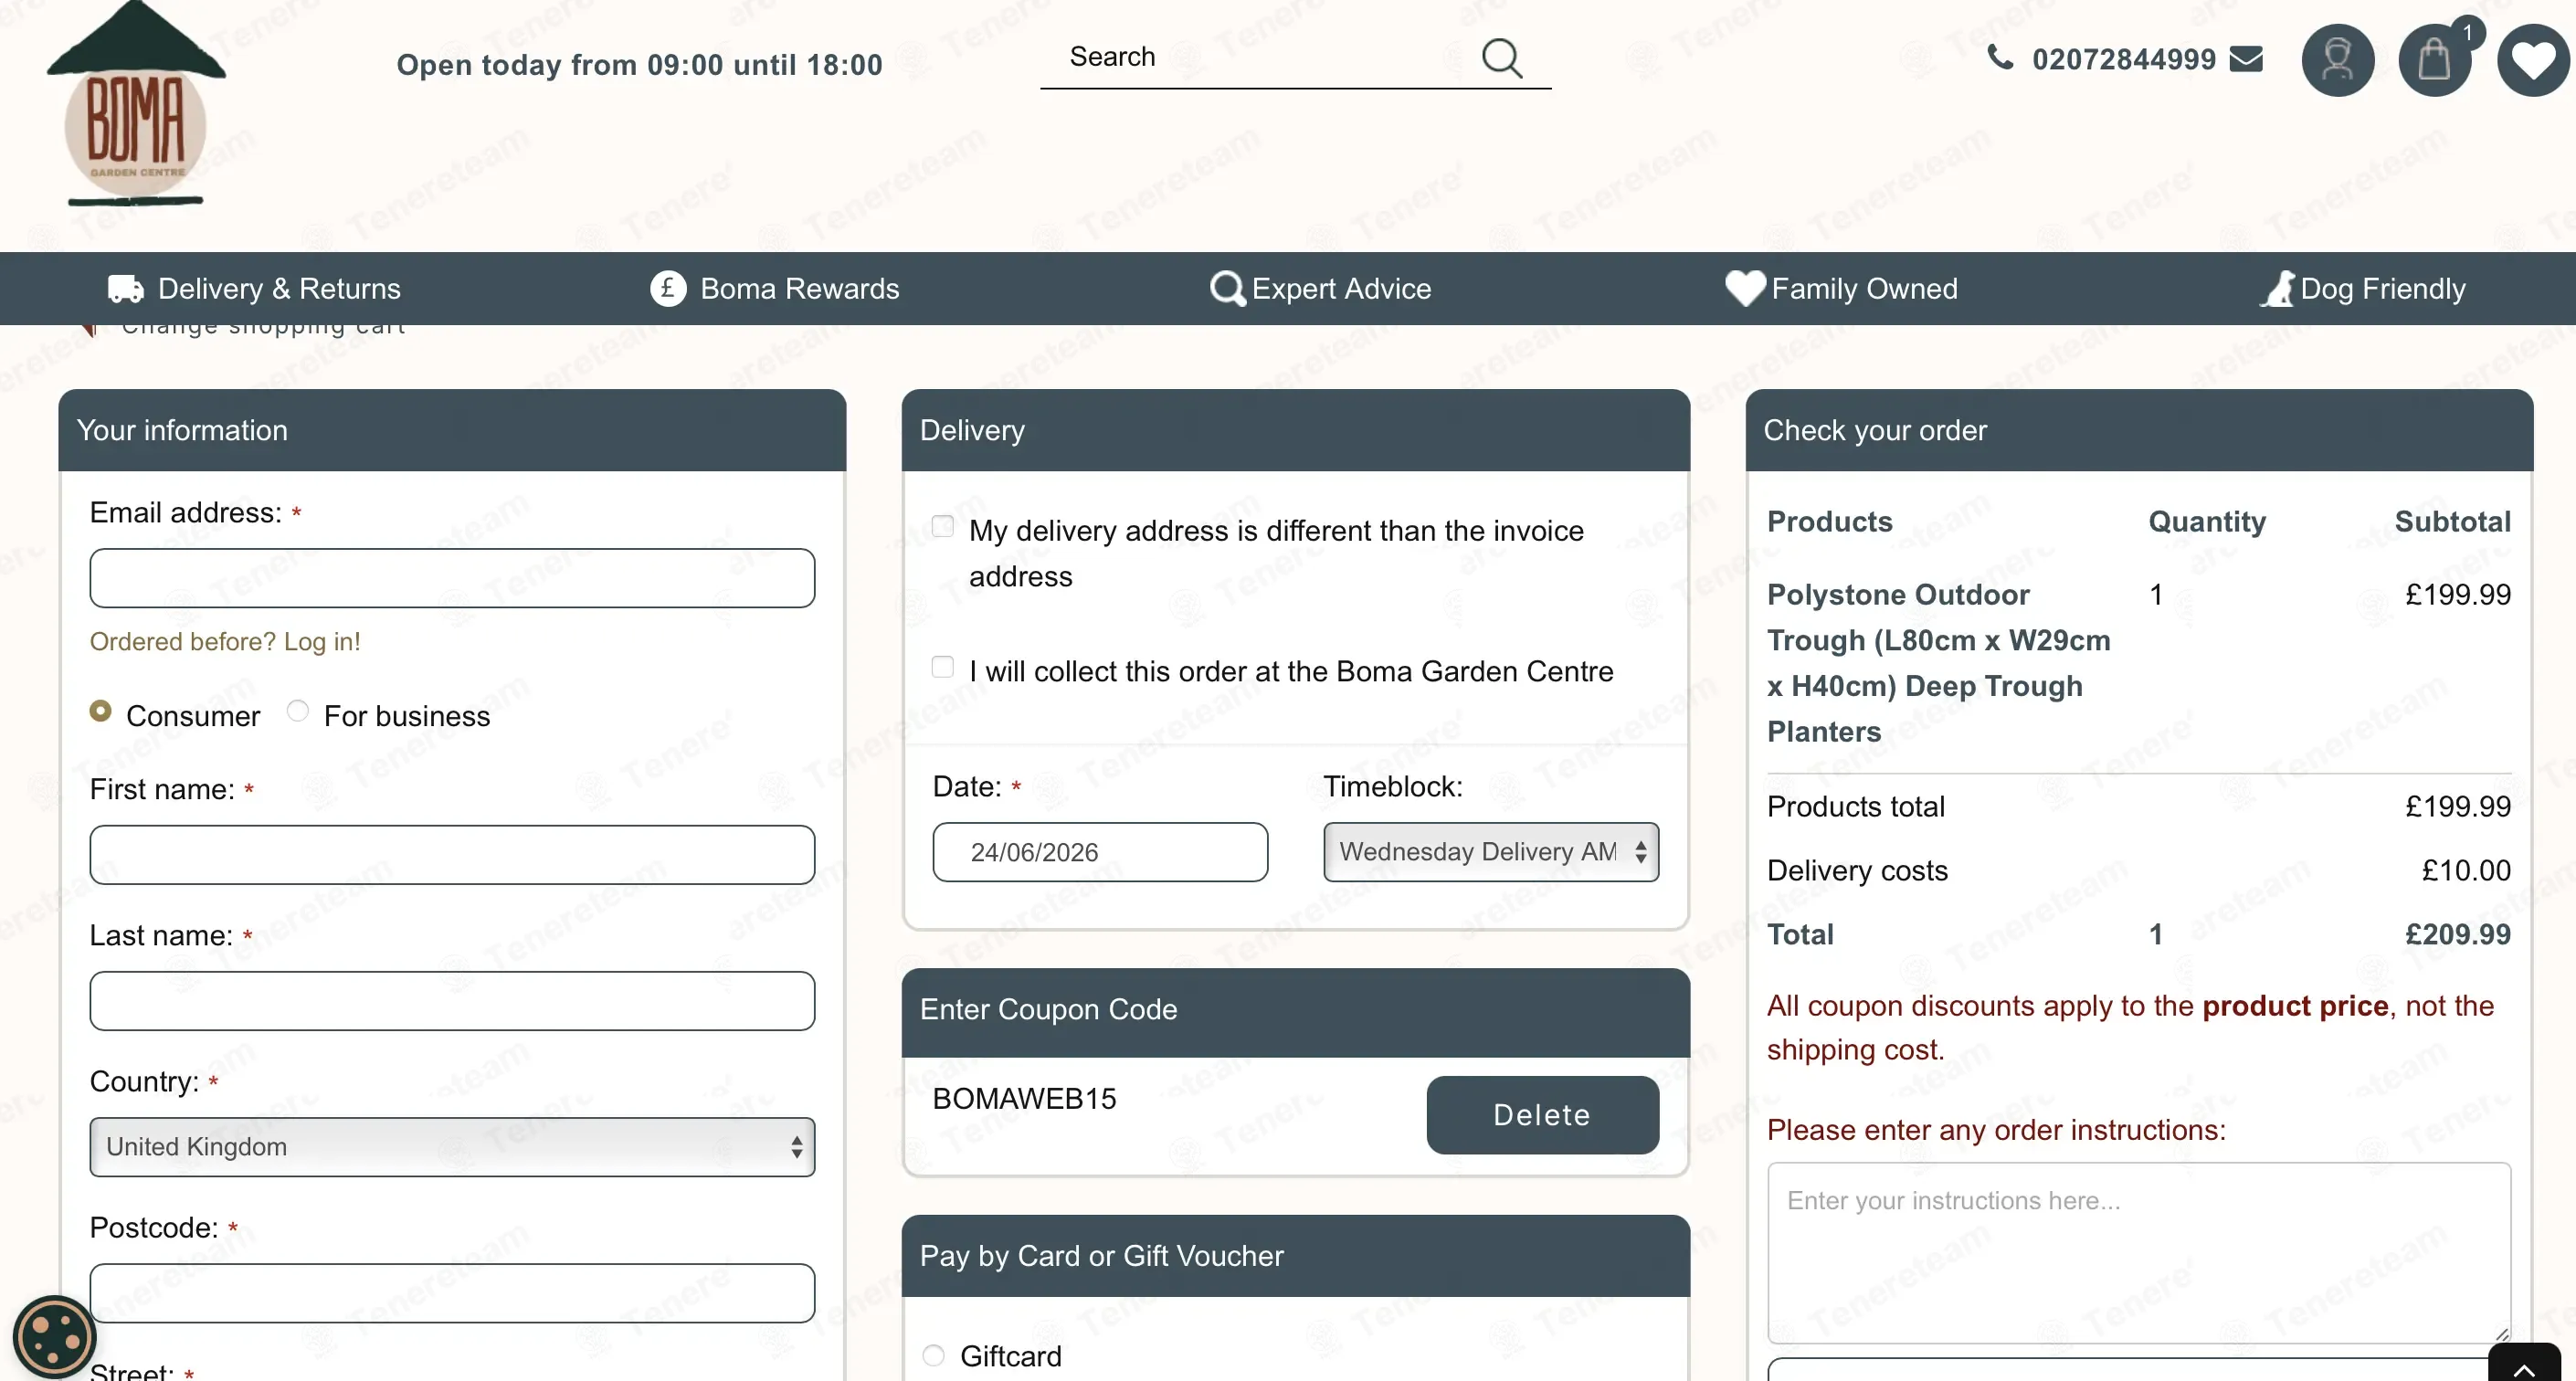This screenshot has width=2576, height=1381.
Task: Open the user account icon
Action: 2338,60
